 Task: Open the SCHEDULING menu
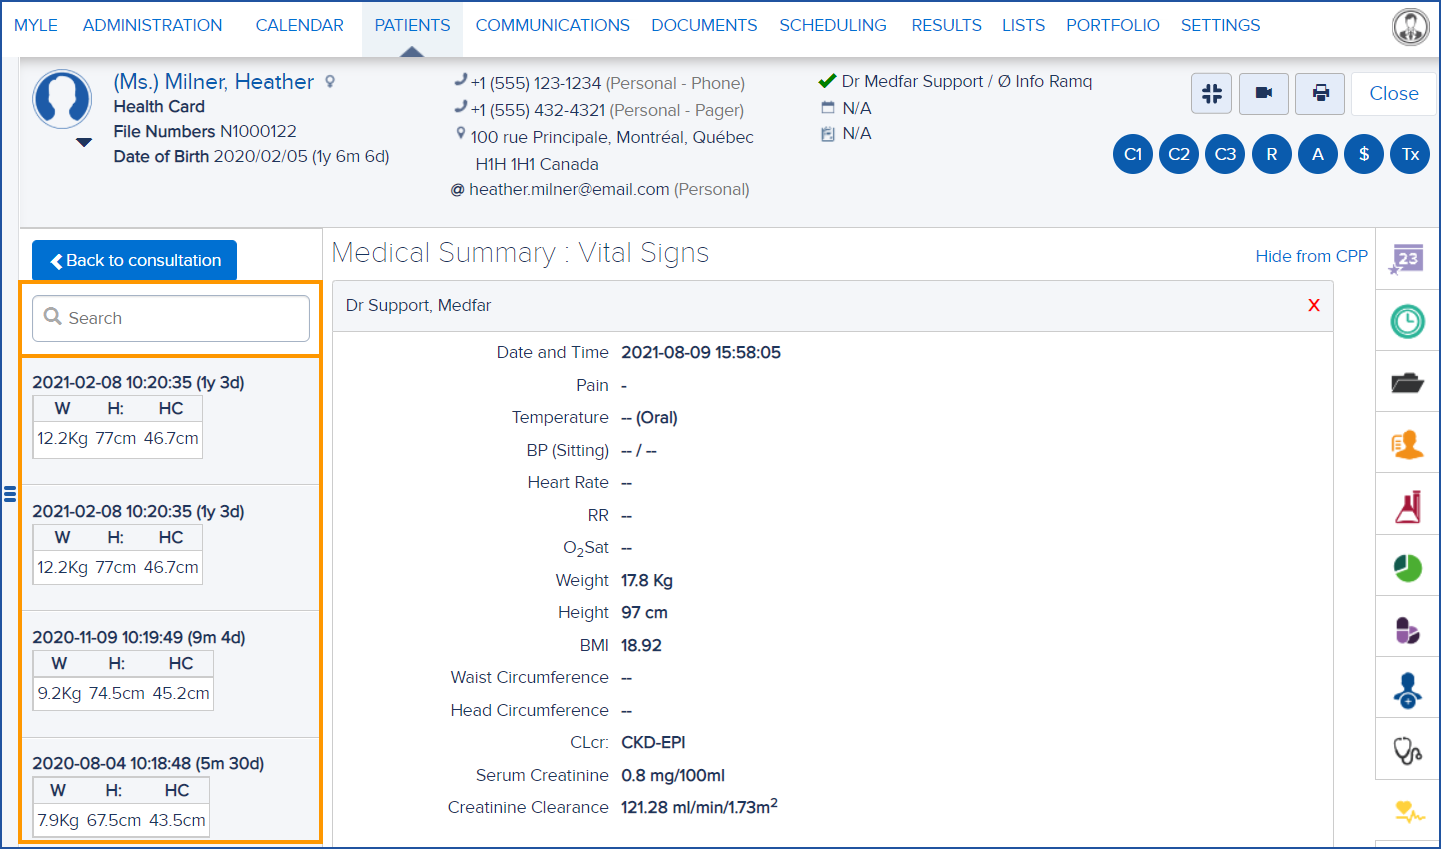tap(832, 26)
